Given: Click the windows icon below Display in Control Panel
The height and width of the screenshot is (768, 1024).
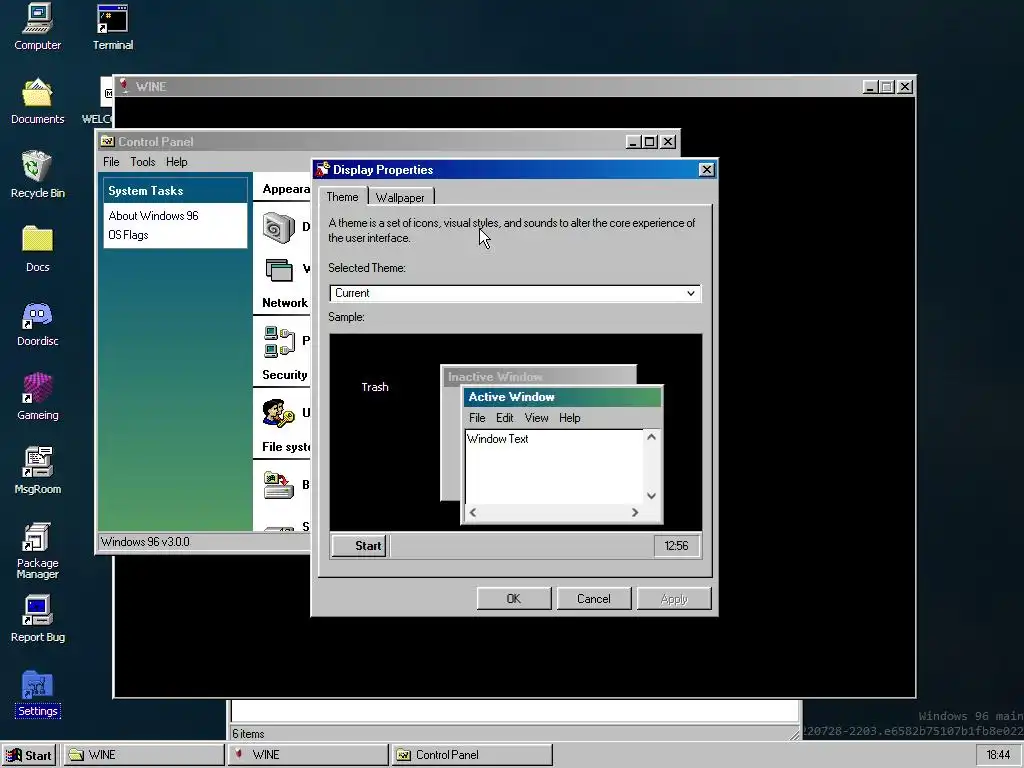Looking at the screenshot, I should (x=279, y=270).
